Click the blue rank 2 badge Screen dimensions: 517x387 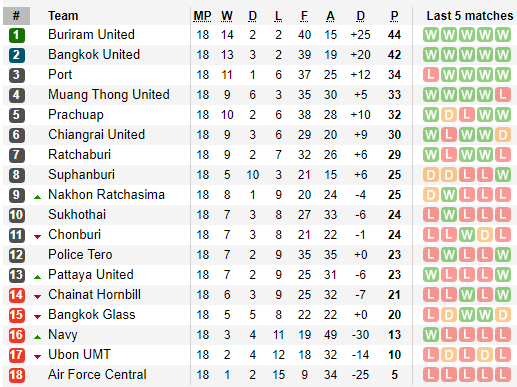[x=16, y=55]
